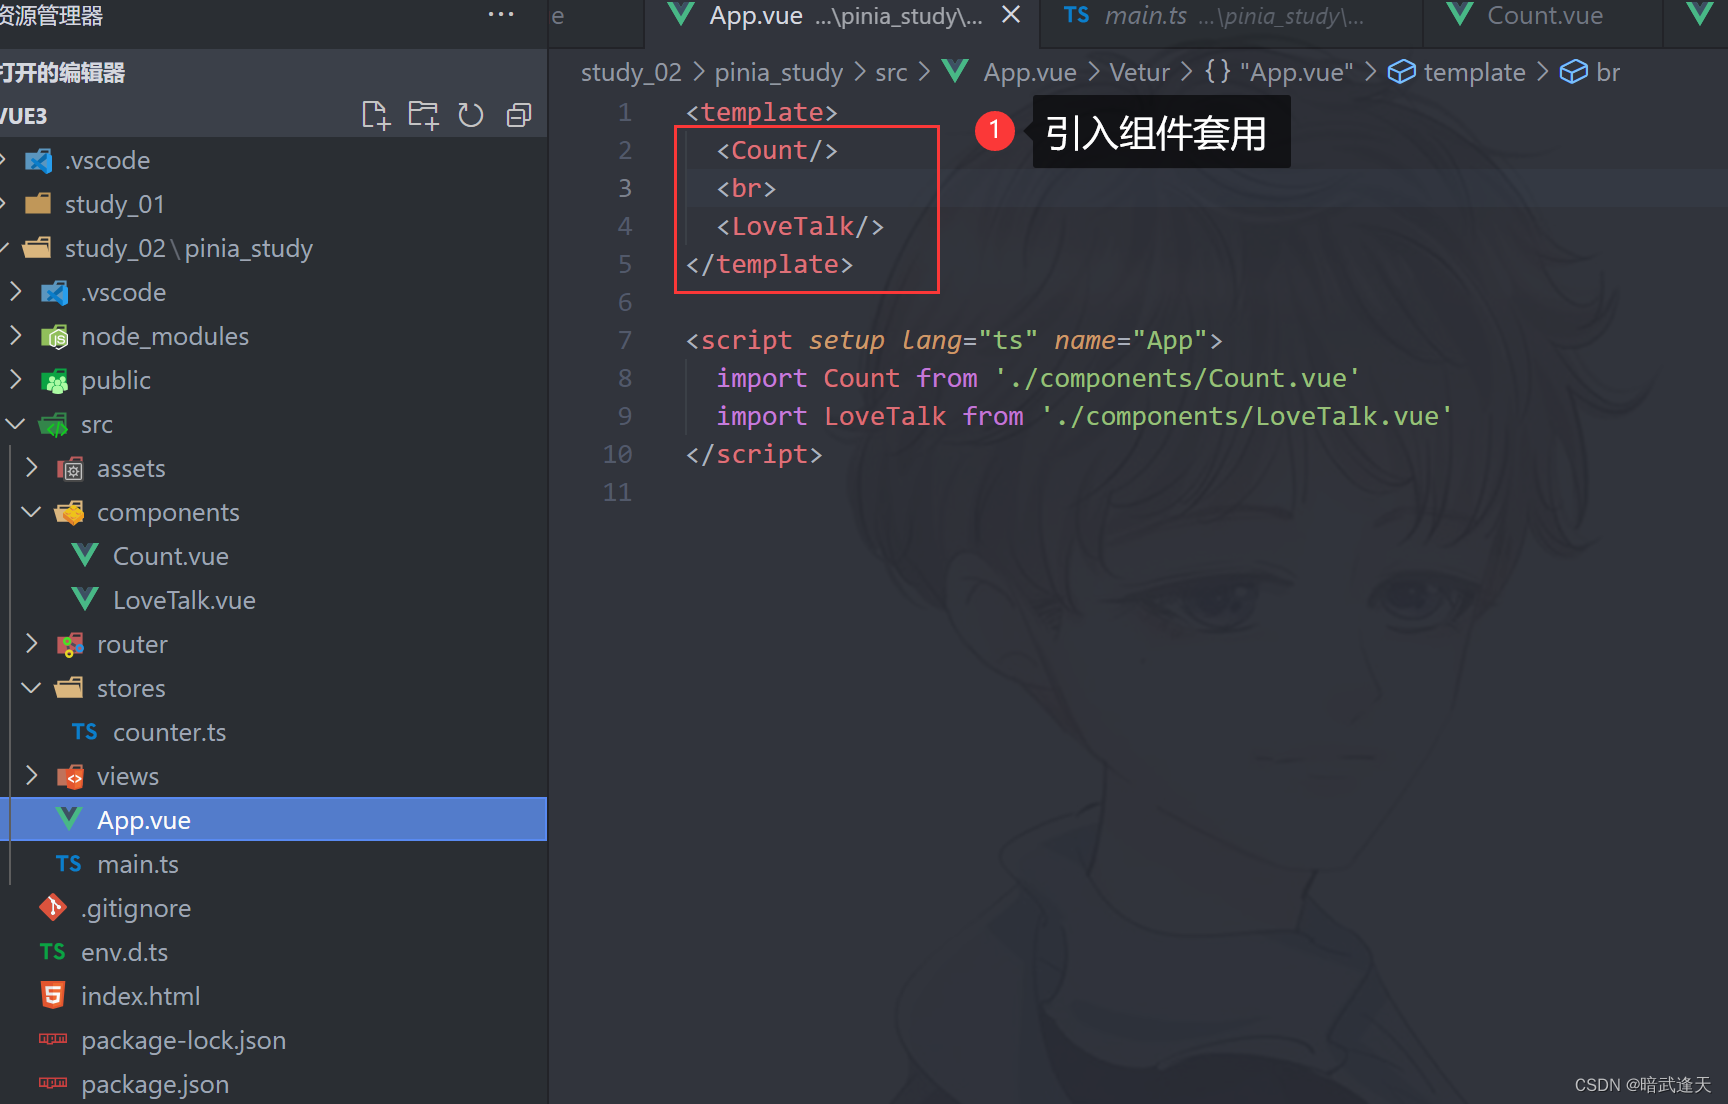The height and width of the screenshot is (1104, 1728).
Task: Select App.vue in the file tree
Action: [x=273, y=820]
